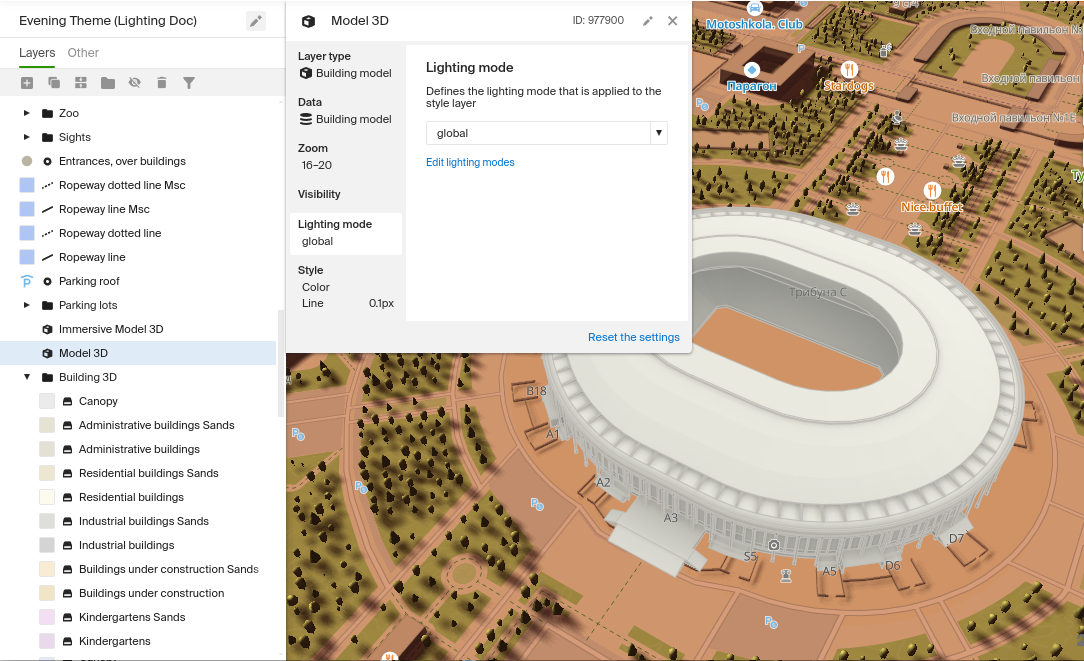Screen dimensions: 1084x661
Task: Toggle layer visibility with crossed-eye icon
Action: 135,83
